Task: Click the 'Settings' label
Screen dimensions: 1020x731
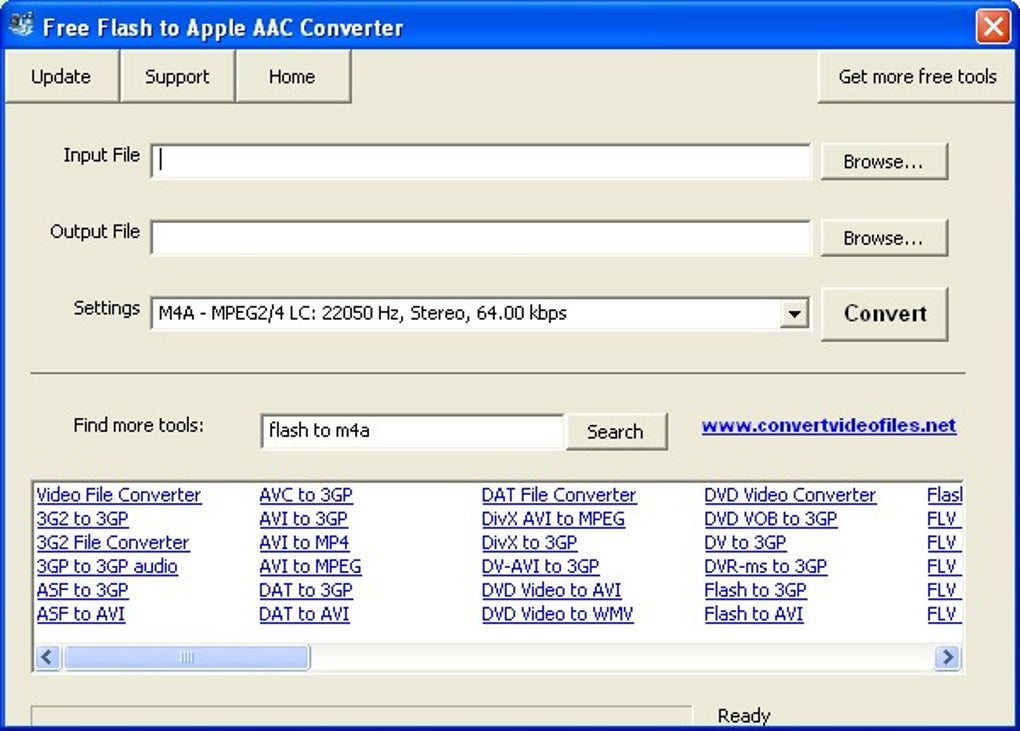Action: (x=107, y=308)
